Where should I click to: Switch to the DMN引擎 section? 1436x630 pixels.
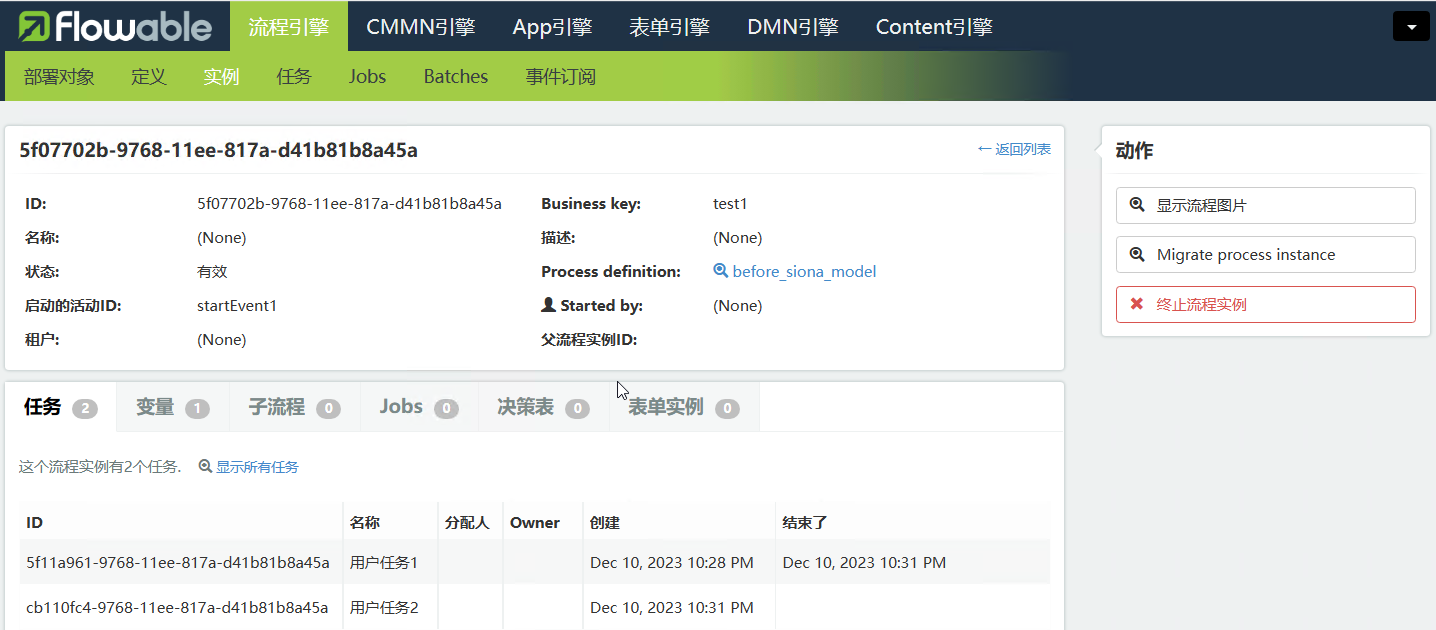pos(792,27)
